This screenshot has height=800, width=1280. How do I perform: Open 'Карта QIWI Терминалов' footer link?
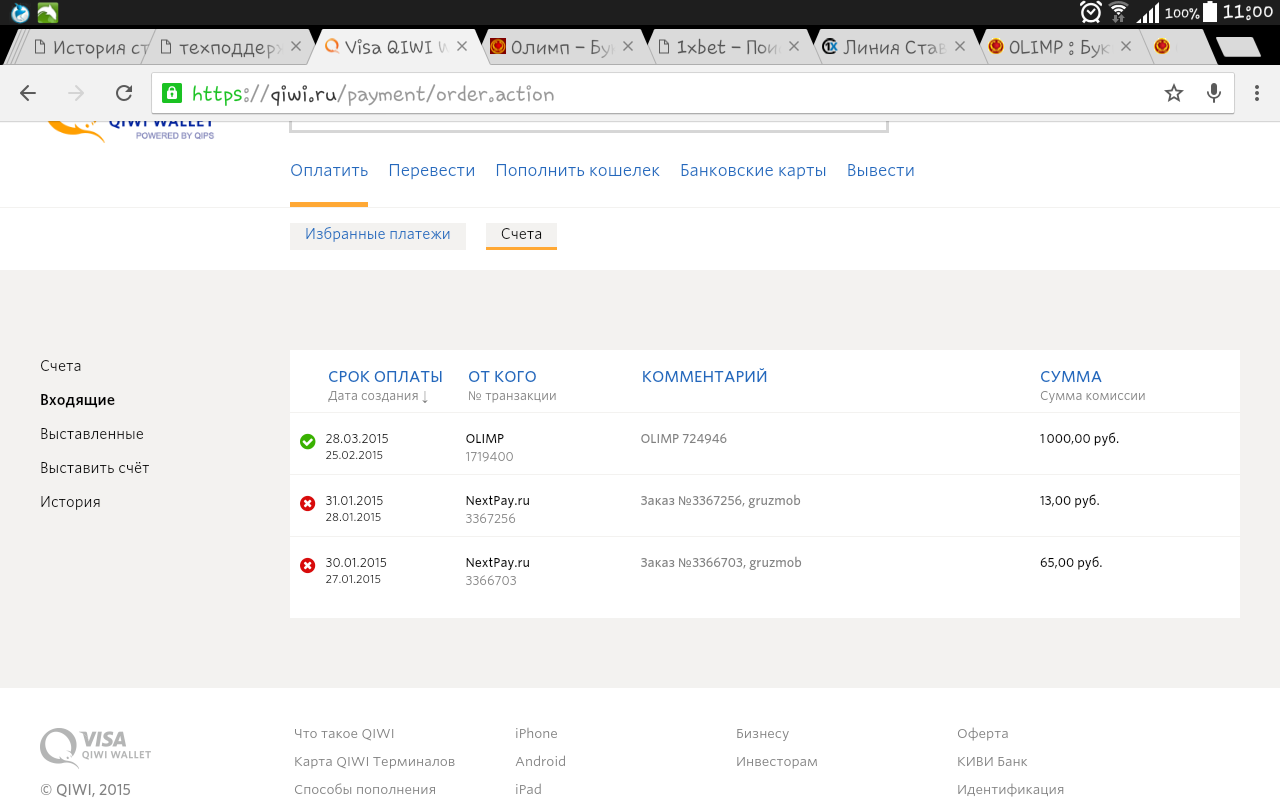click(x=374, y=762)
